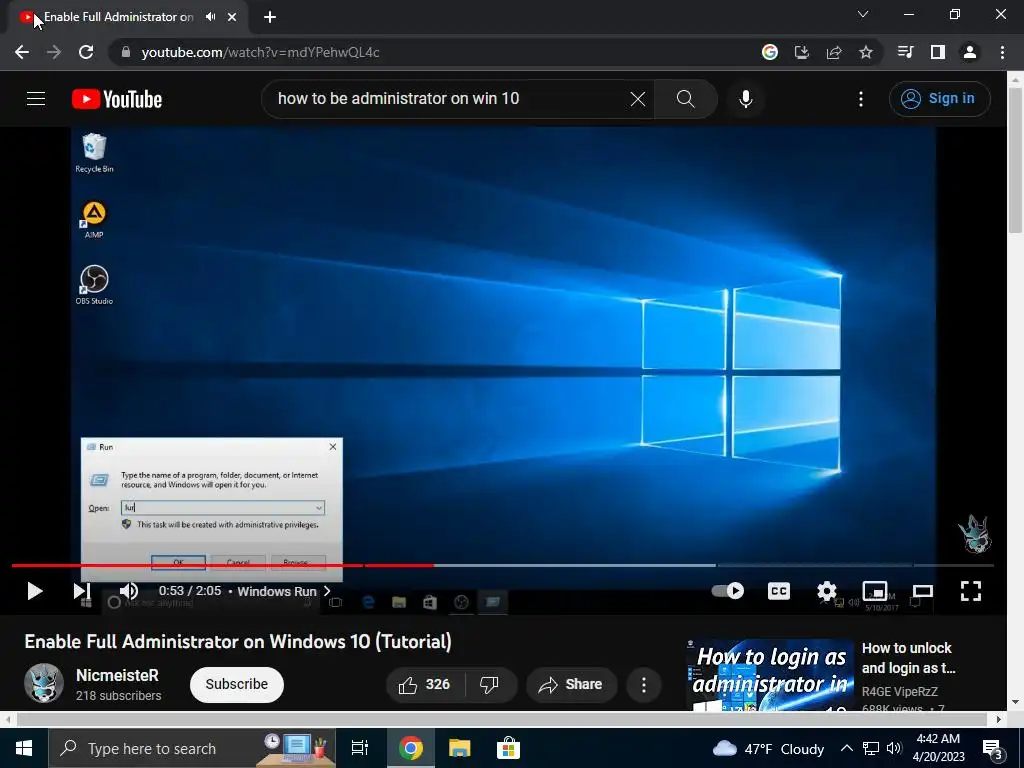Open the NicmeisteR channel name link

tap(118, 675)
